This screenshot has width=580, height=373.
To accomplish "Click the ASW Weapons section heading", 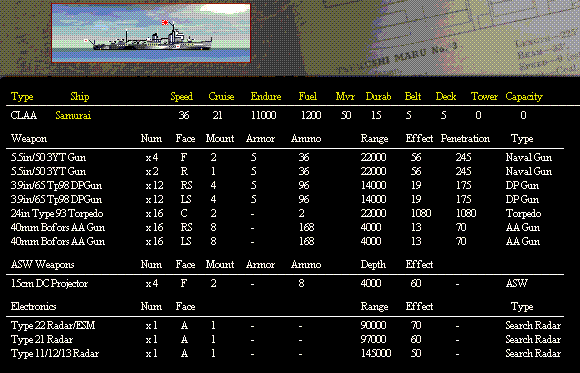I will click(43, 265).
